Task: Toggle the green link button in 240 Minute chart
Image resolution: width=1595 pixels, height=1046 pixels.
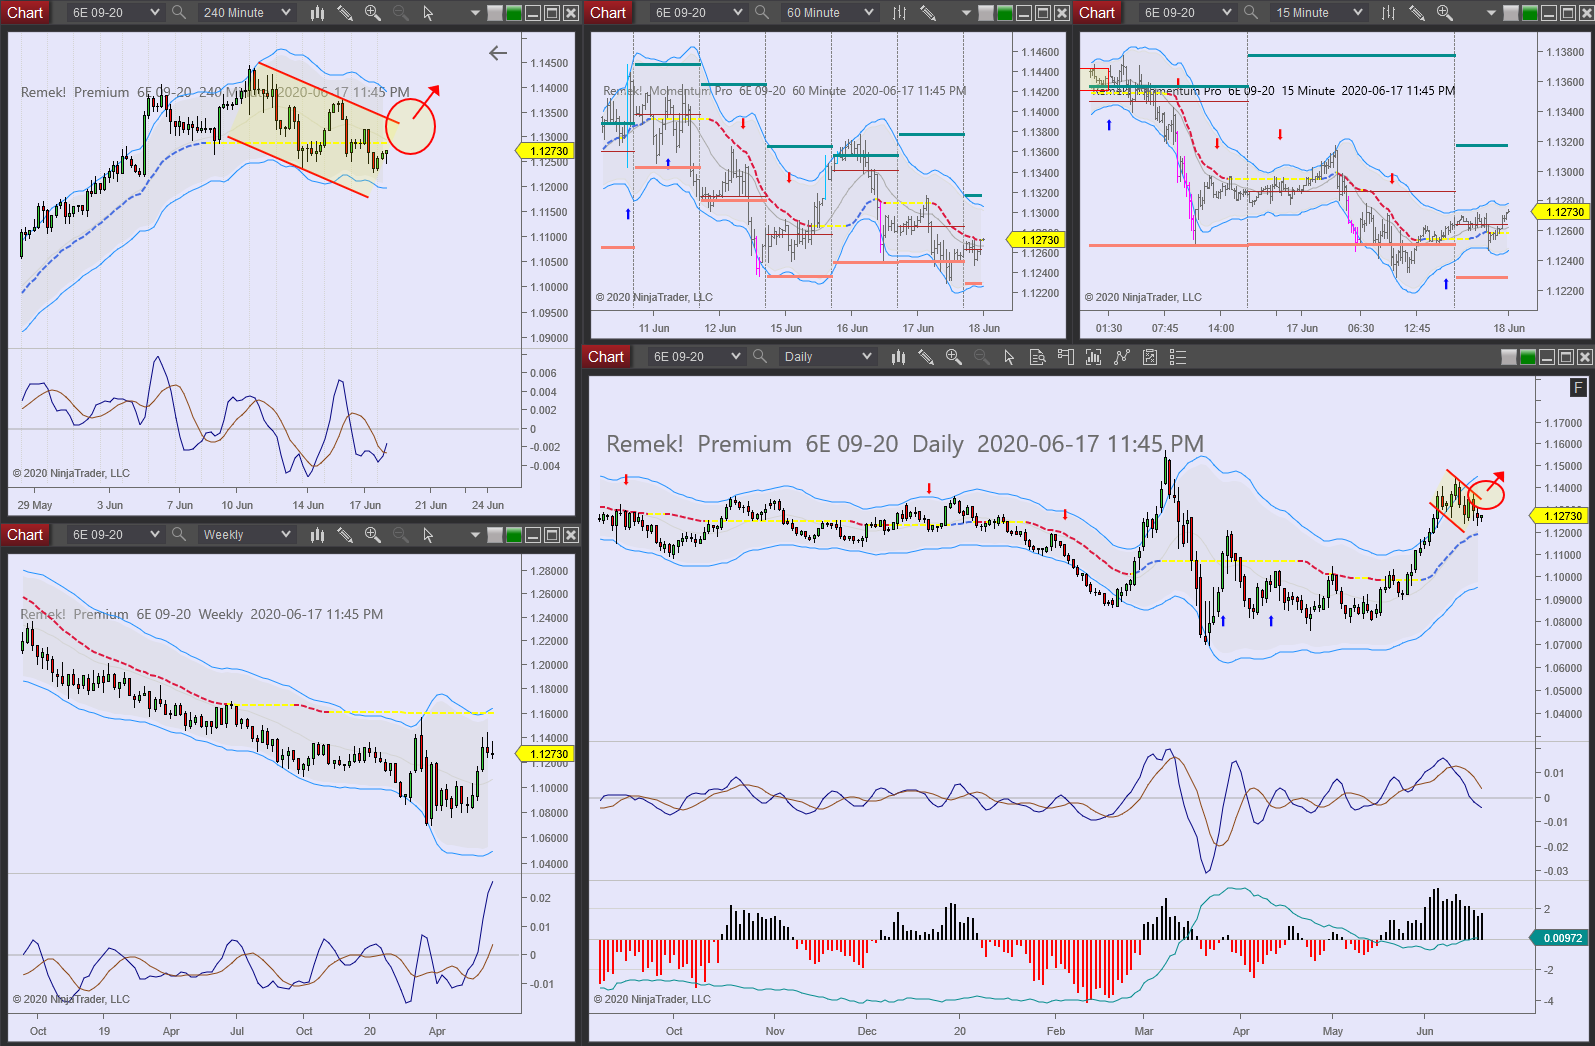Action: (x=514, y=13)
